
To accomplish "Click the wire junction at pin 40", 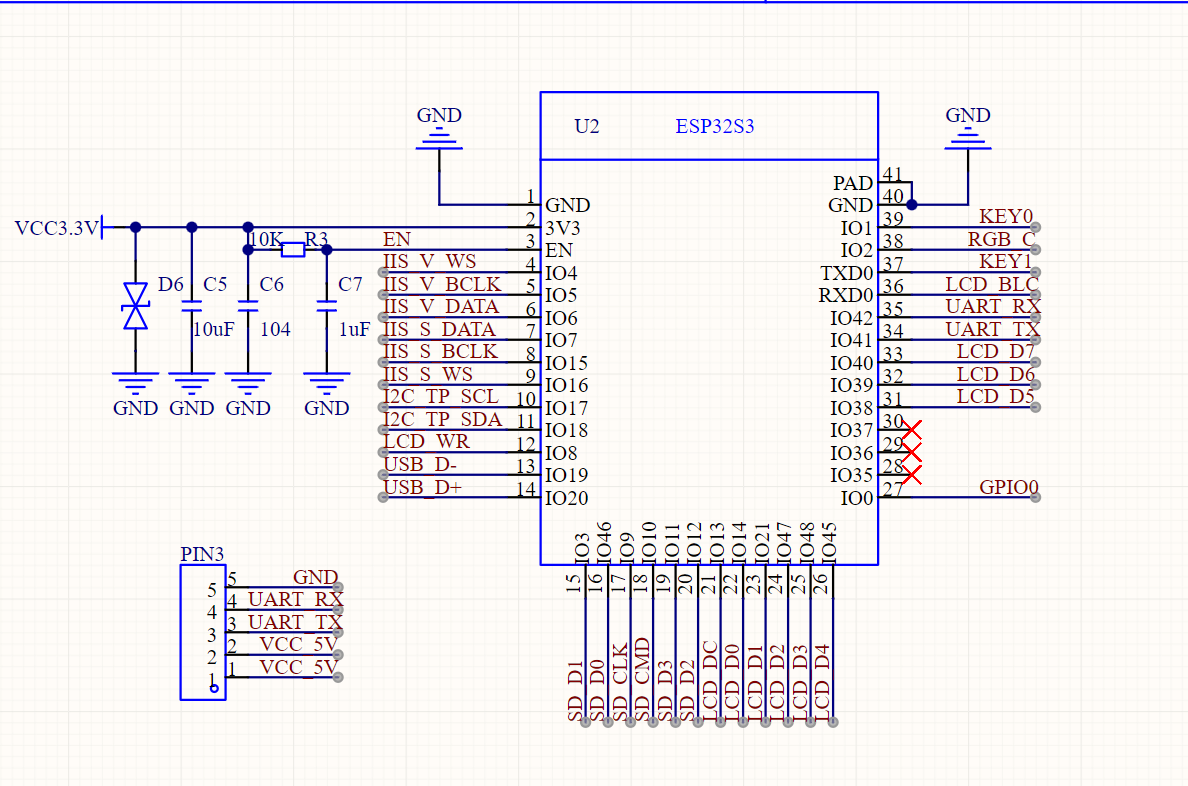I will pos(911,205).
